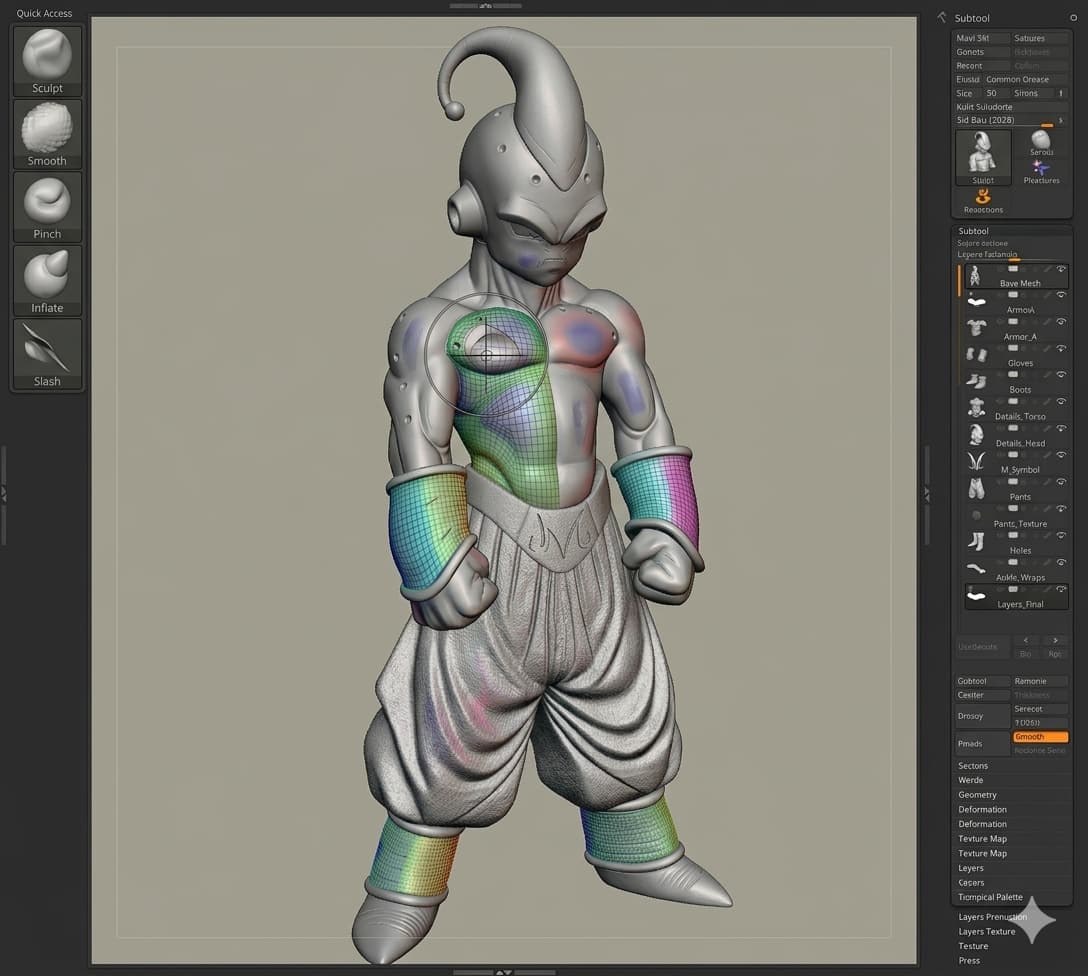This screenshot has height=976, width=1088.
Task: Toggle visibility eye of Bave Mesh
Action: pyautogui.click(x=1061, y=269)
